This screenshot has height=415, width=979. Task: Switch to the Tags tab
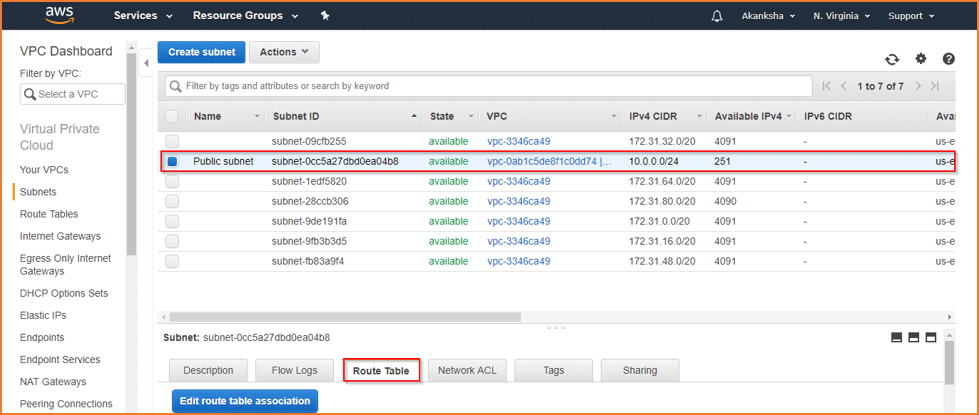coord(554,370)
